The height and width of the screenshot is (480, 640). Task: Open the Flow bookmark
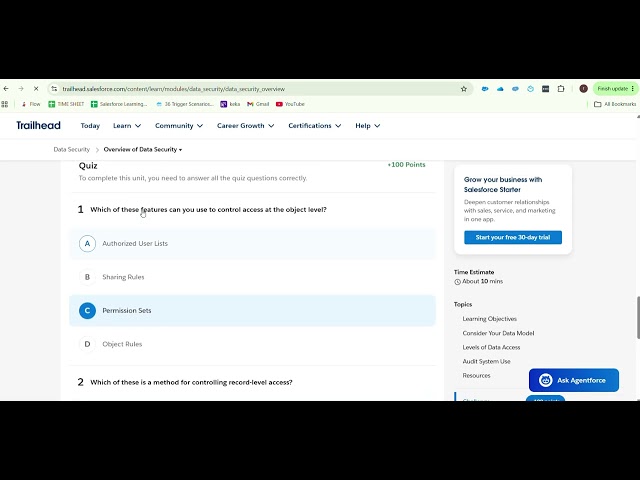pyautogui.click(x=31, y=104)
